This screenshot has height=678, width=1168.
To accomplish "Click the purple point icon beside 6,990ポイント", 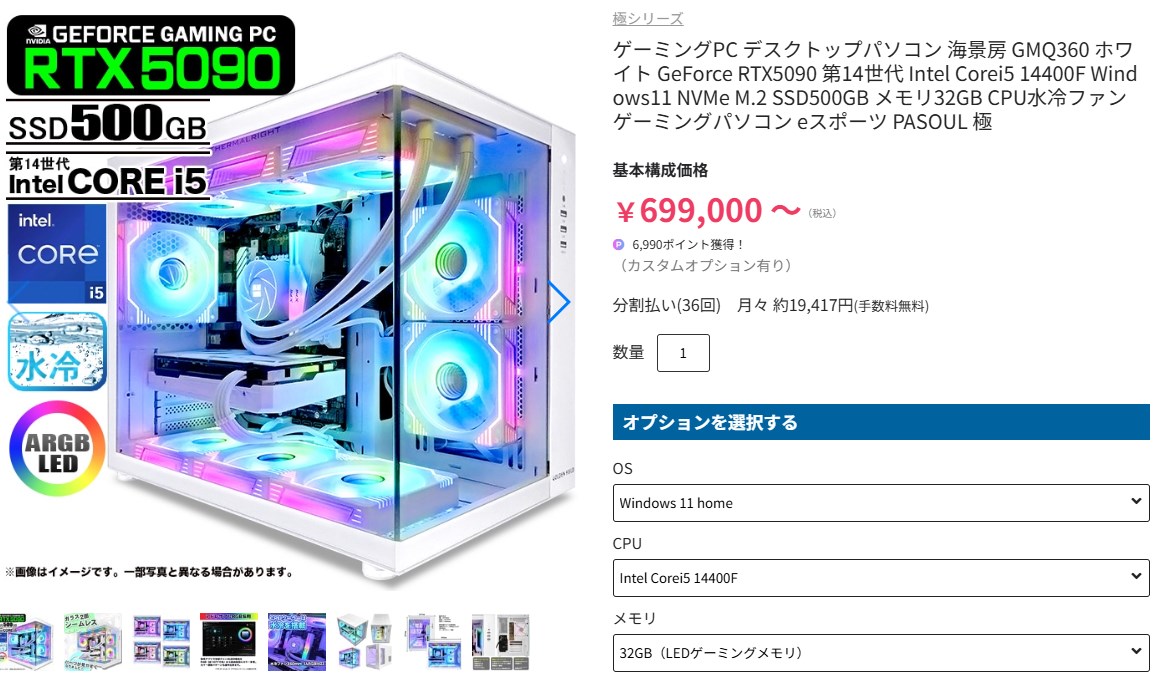I will click(x=618, y=244).
